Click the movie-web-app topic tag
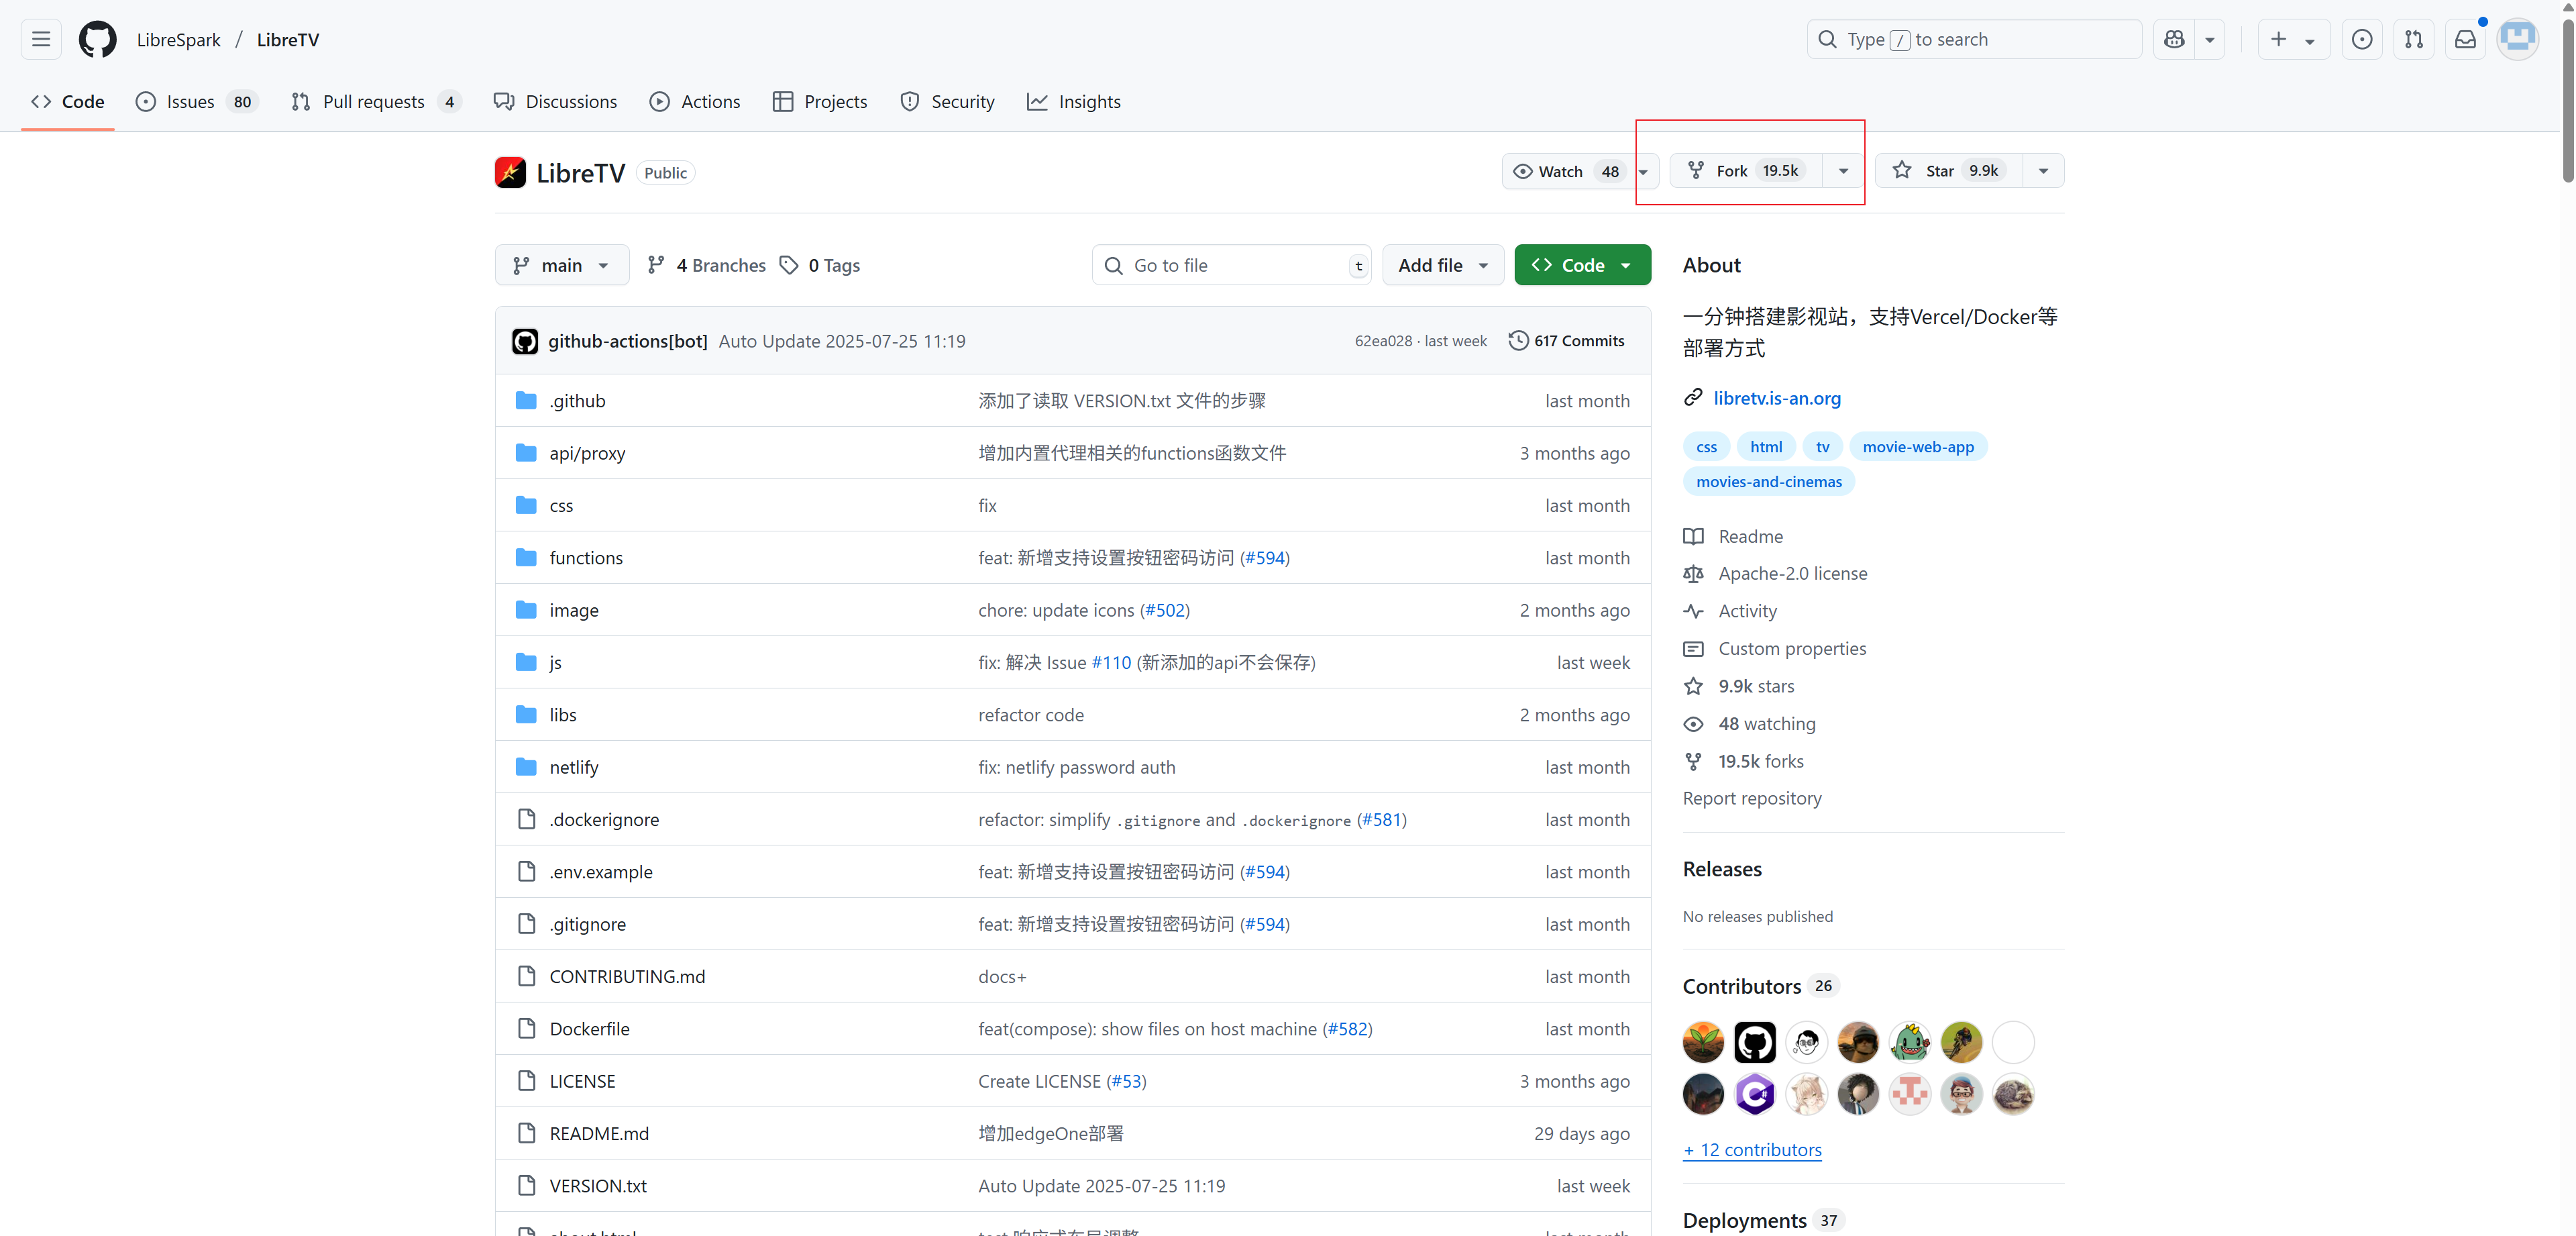Viewport: 2576px width, 1236px height. [1918, 447]
